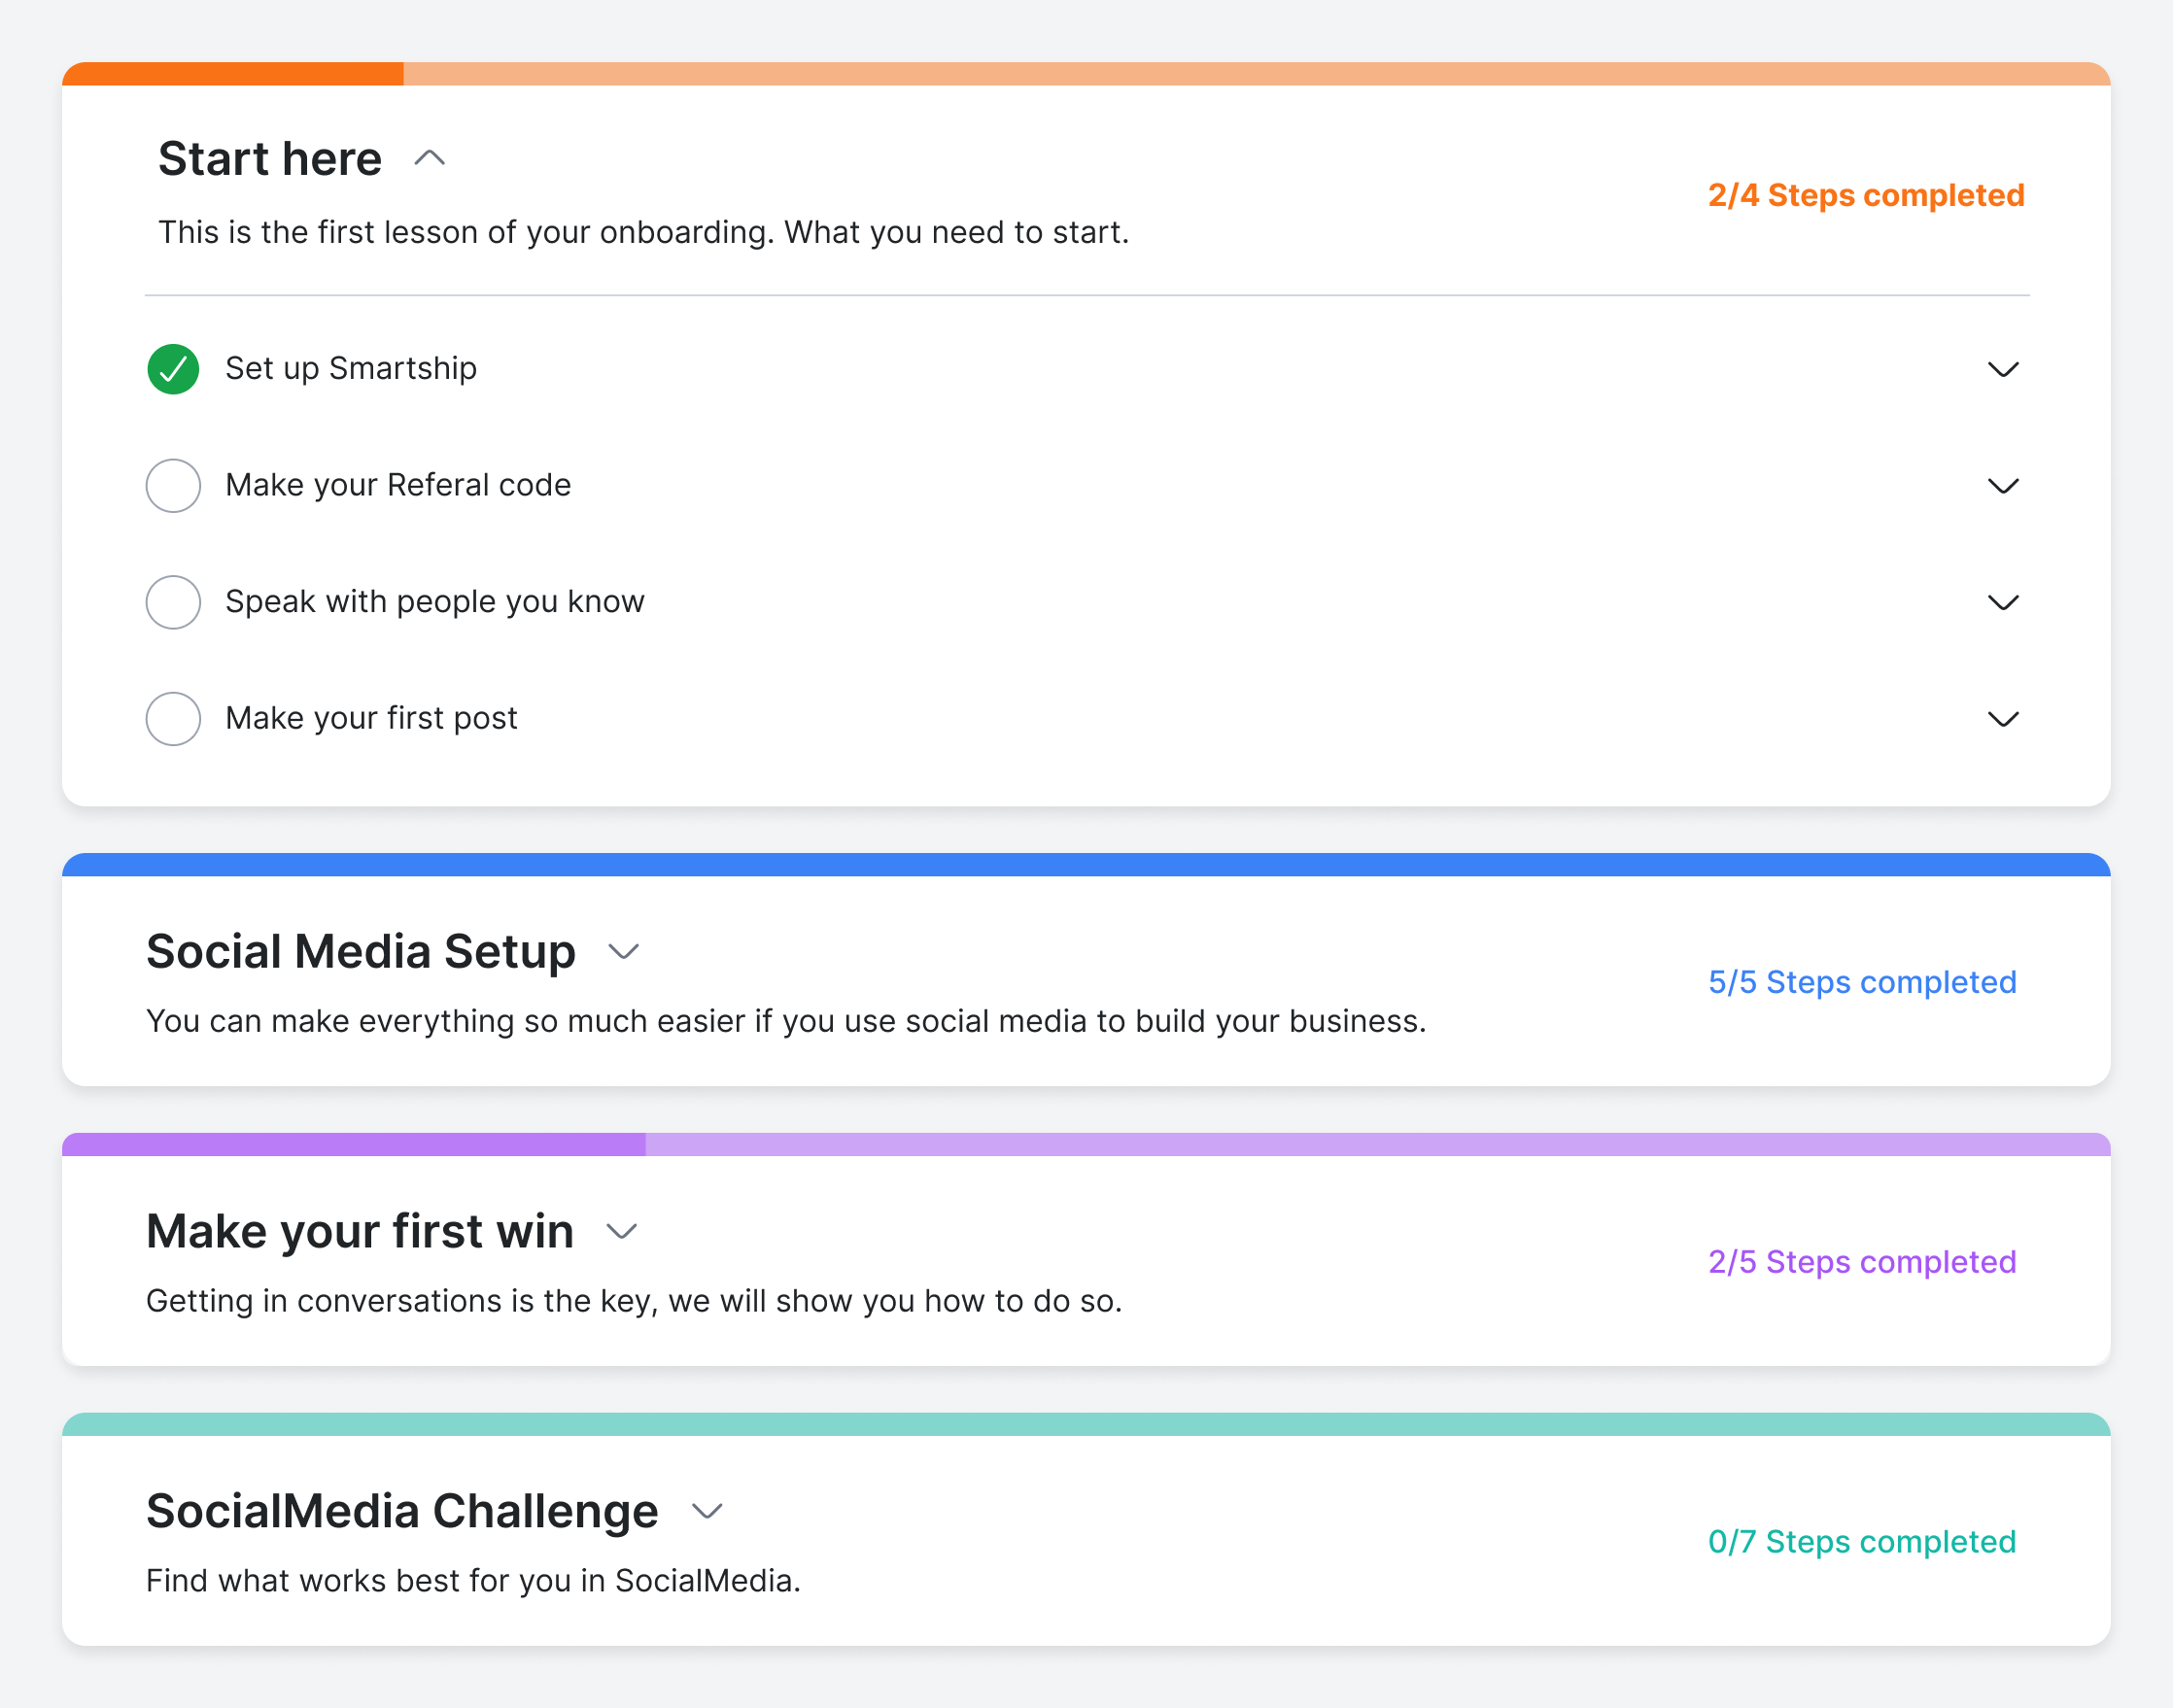Open the Social Media Setup heading
The image size is (2173, 1708).
[x=360, y=951]
